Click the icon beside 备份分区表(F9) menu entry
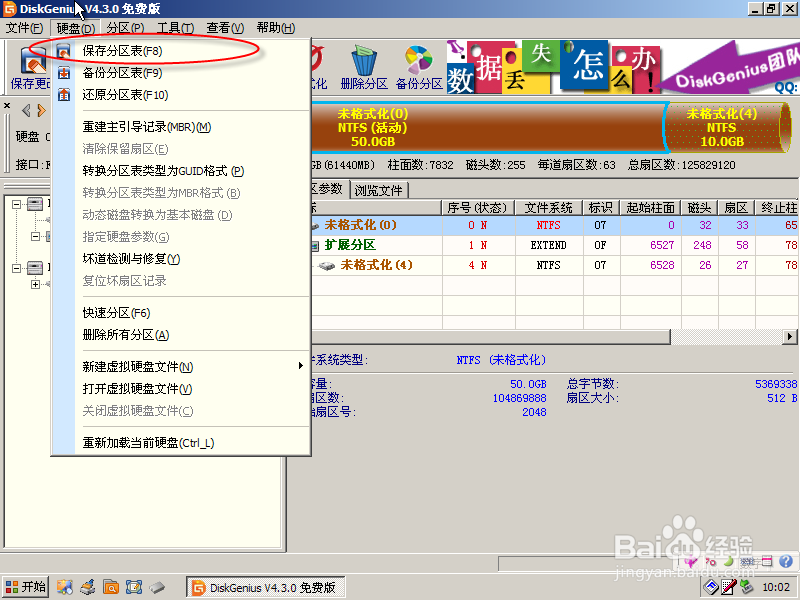 click(64, 73)
